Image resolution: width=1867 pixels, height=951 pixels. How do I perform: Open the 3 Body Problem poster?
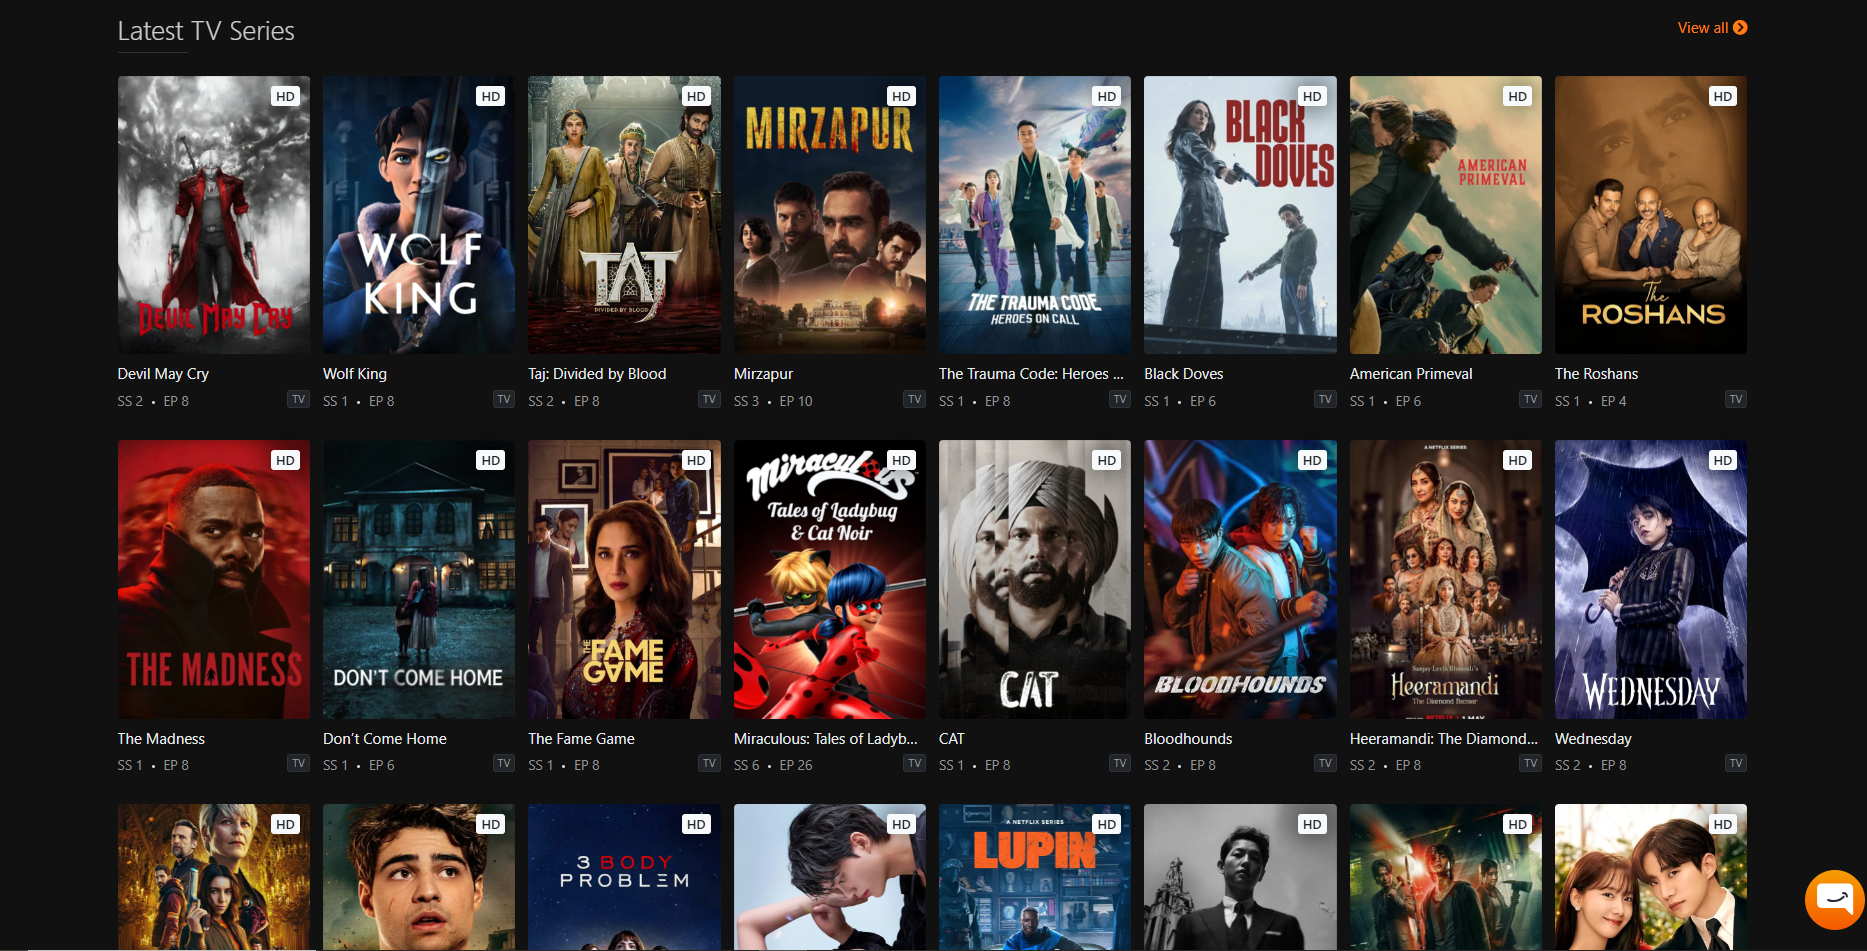coord(624,877)
